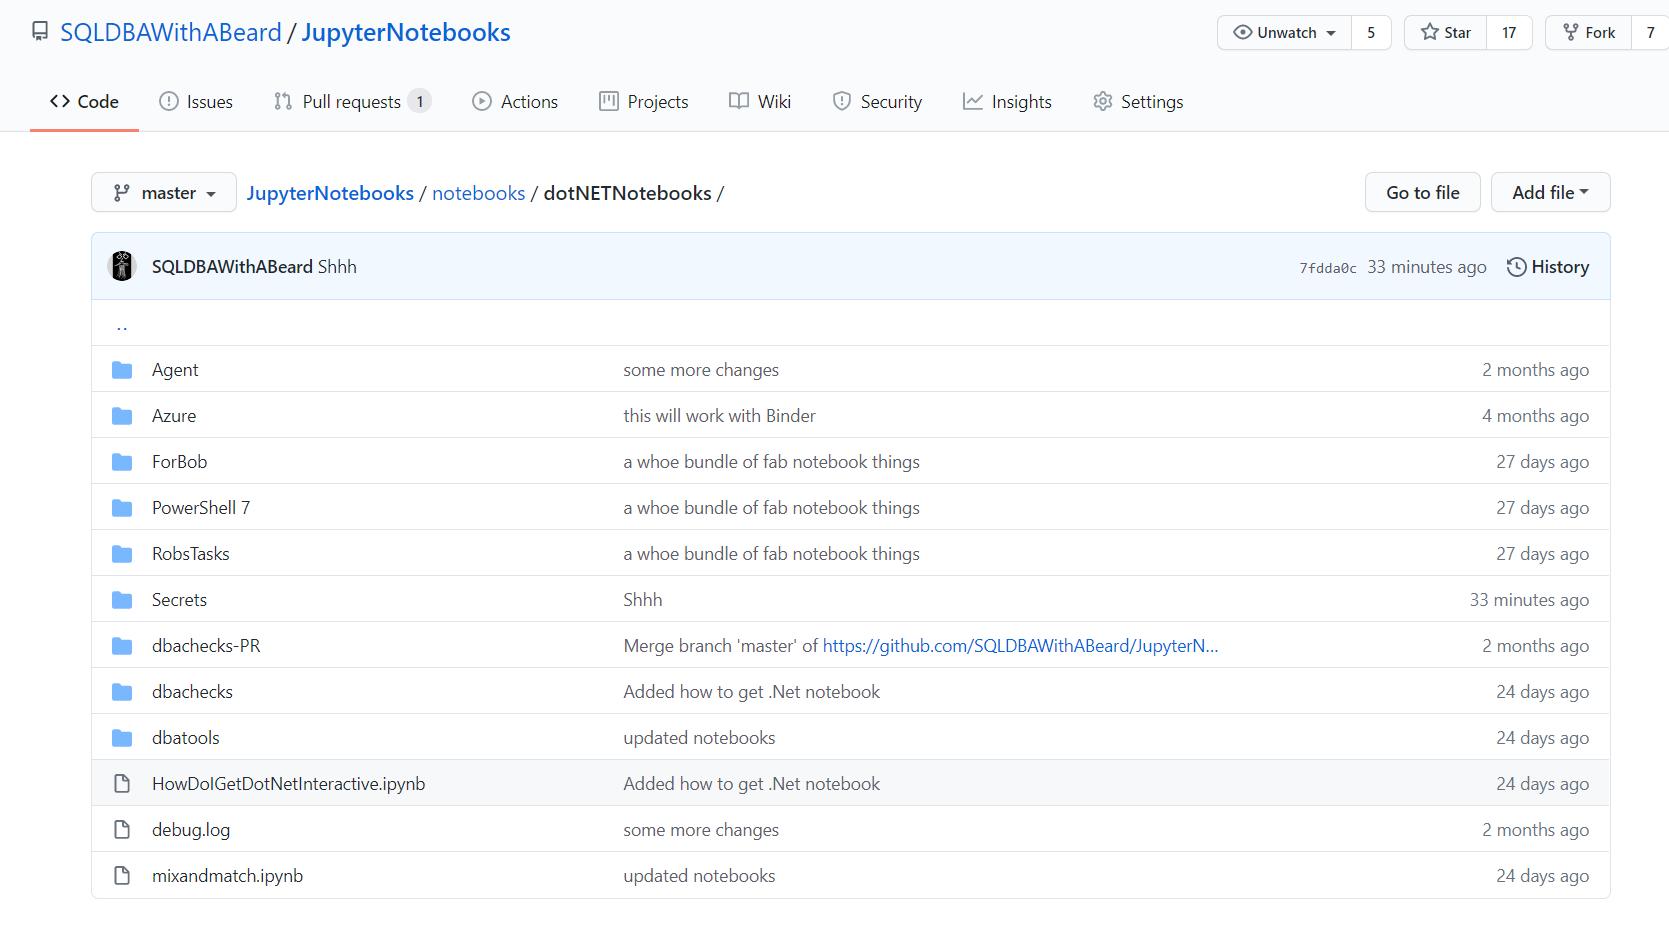Open the RobsTasks folder name
The image size is (1669, 925).
pyautogui.click(x=191, y=554)
